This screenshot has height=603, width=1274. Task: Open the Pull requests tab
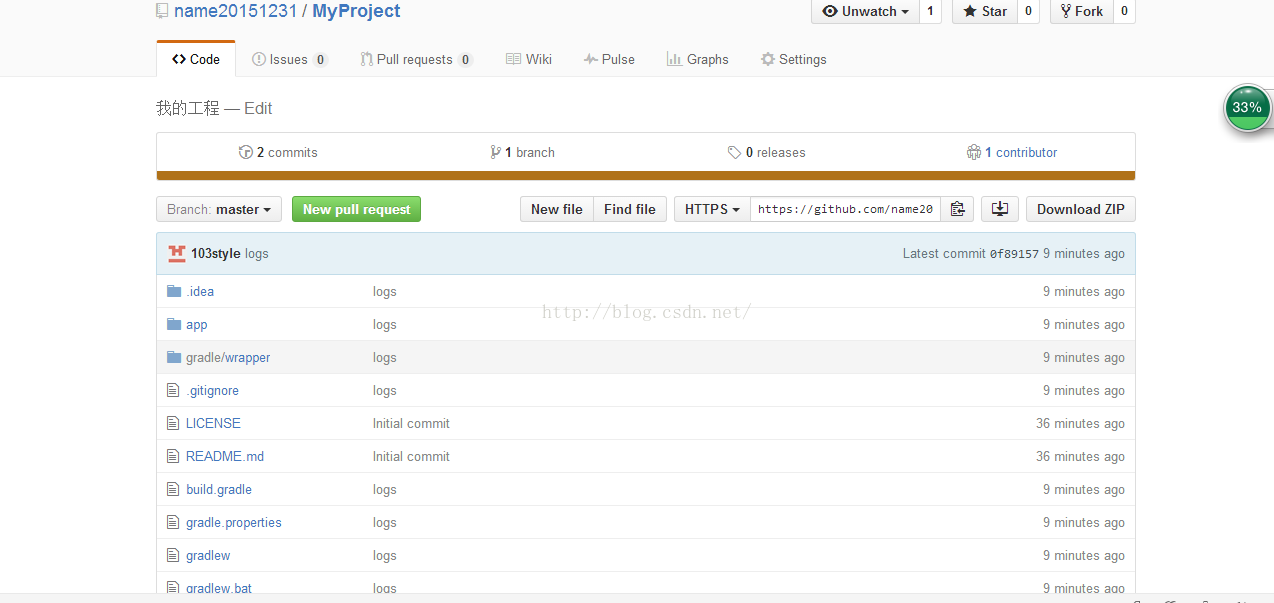click(416, 59)
